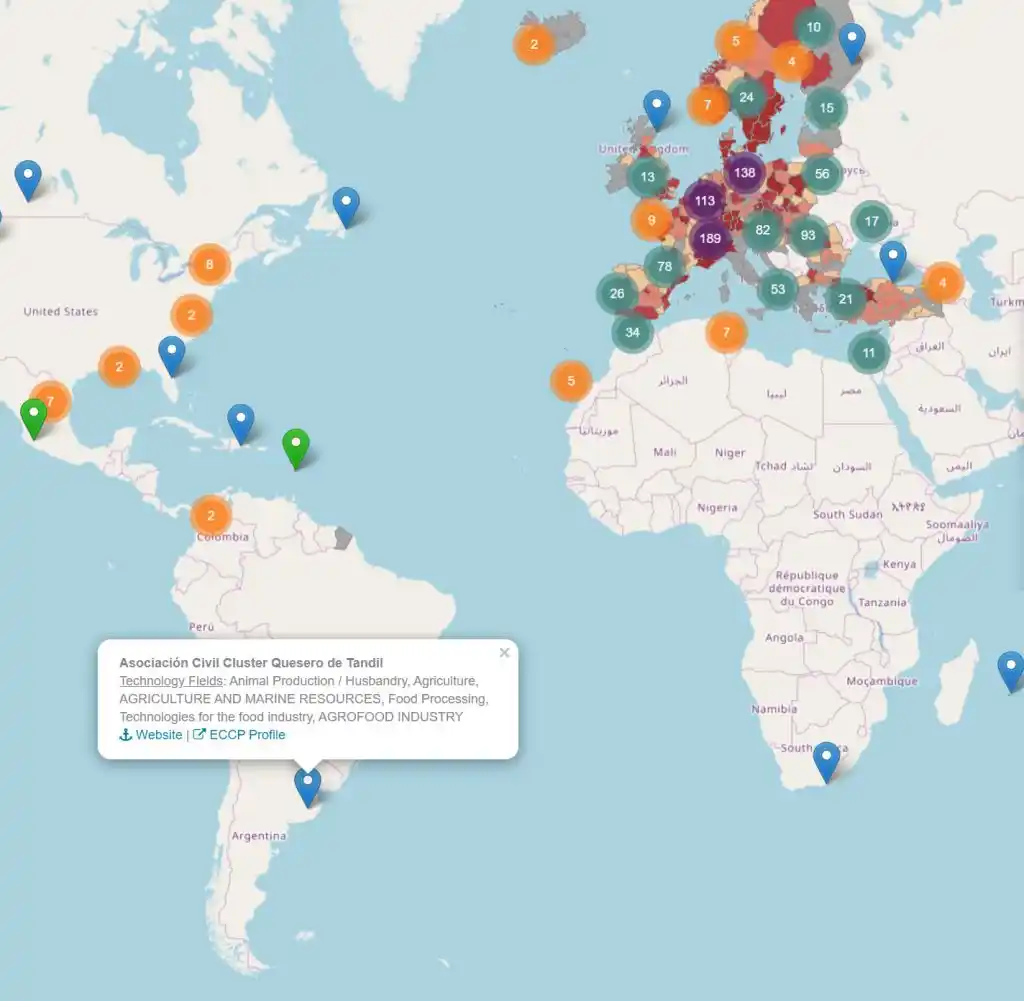Open the orange 2 cluster over Colombia
Viewport: 1024px width, 1001px height.
(211, 515)
